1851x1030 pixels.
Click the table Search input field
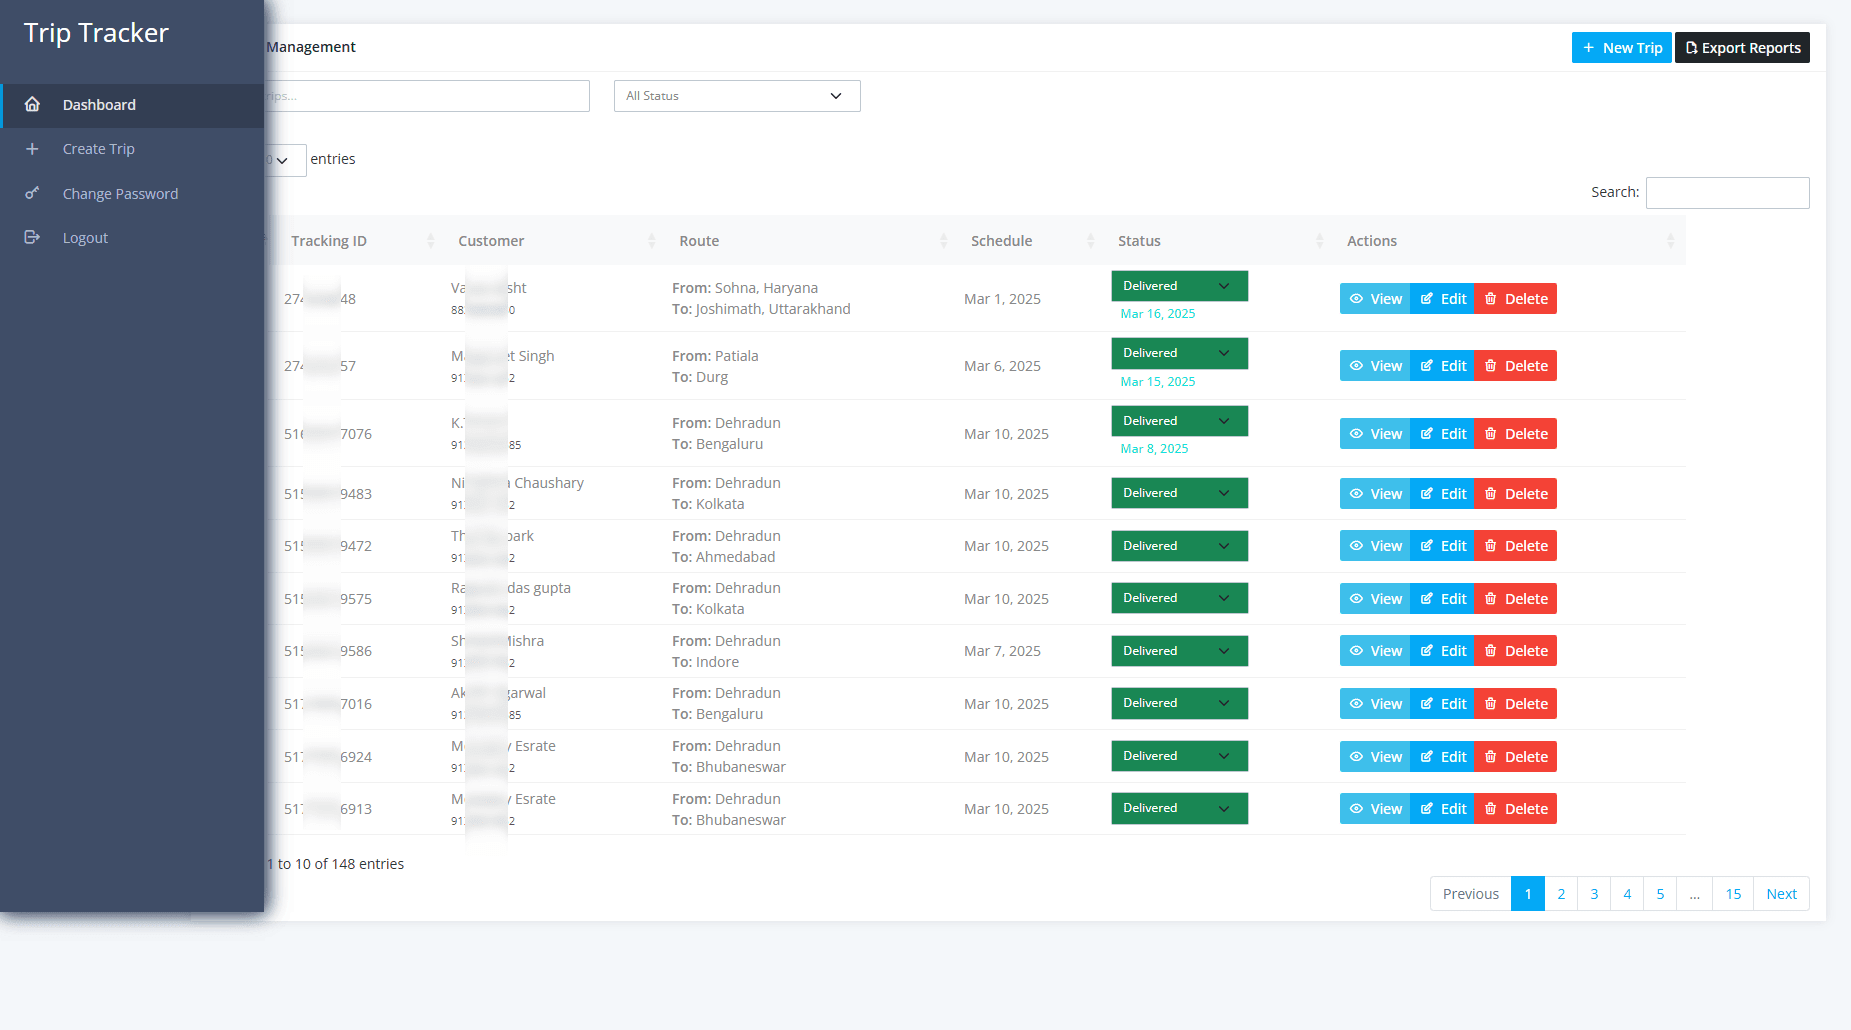click(1727, 193)
